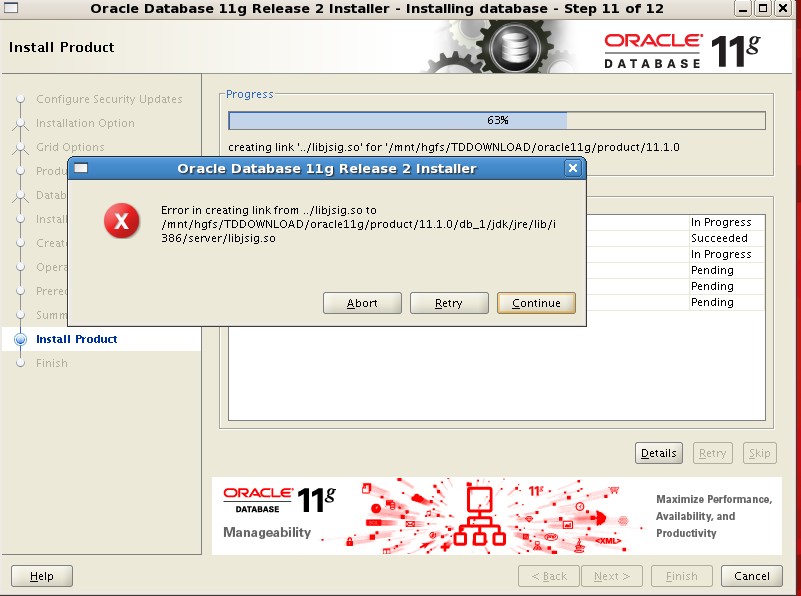This screenshot has height=596, width=801.
Task: Click the error dialog title bar
Action: 326,169
